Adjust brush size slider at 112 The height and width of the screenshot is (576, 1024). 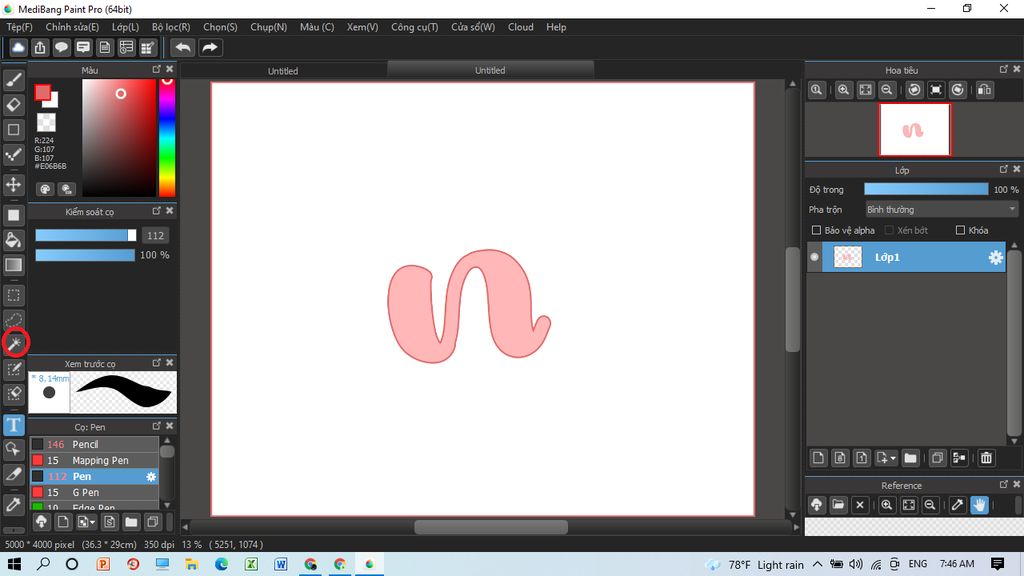pyautogui.click(x=86, y=235)
